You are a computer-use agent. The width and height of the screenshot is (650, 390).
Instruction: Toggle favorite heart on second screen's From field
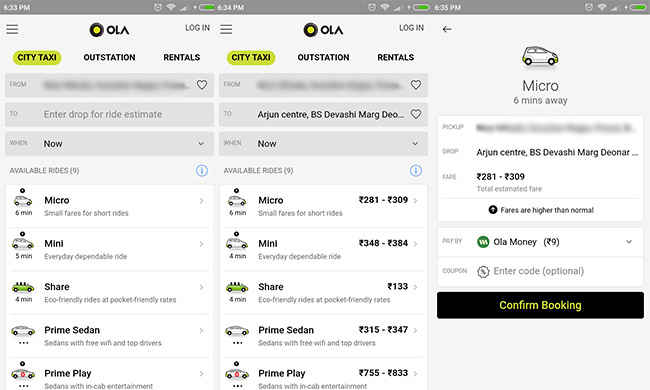(416, 85)
